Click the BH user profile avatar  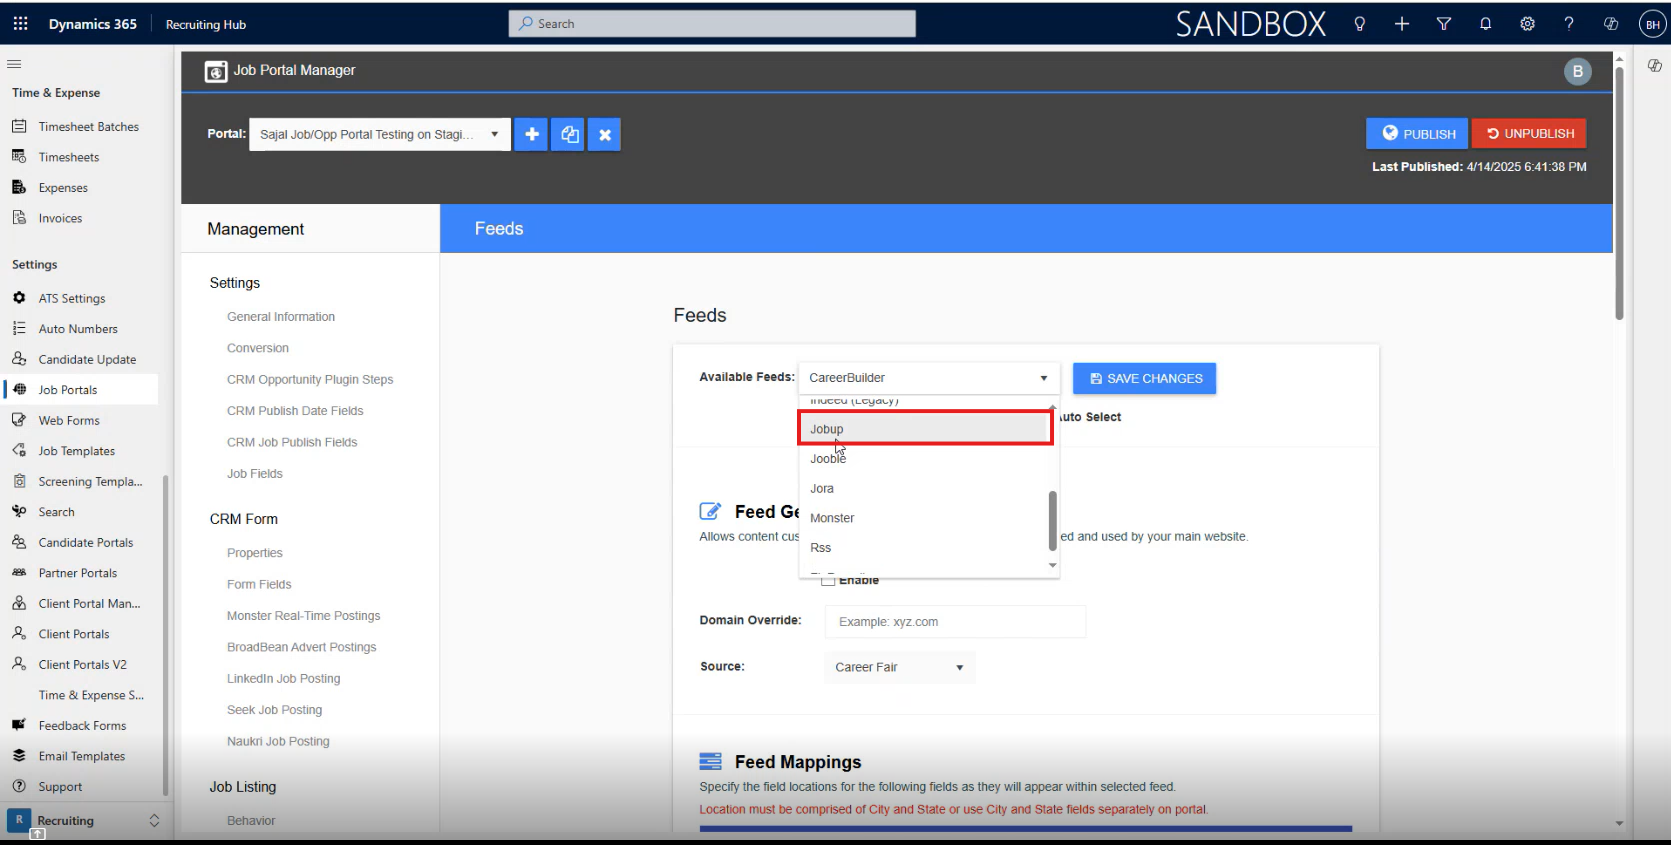1653,25
